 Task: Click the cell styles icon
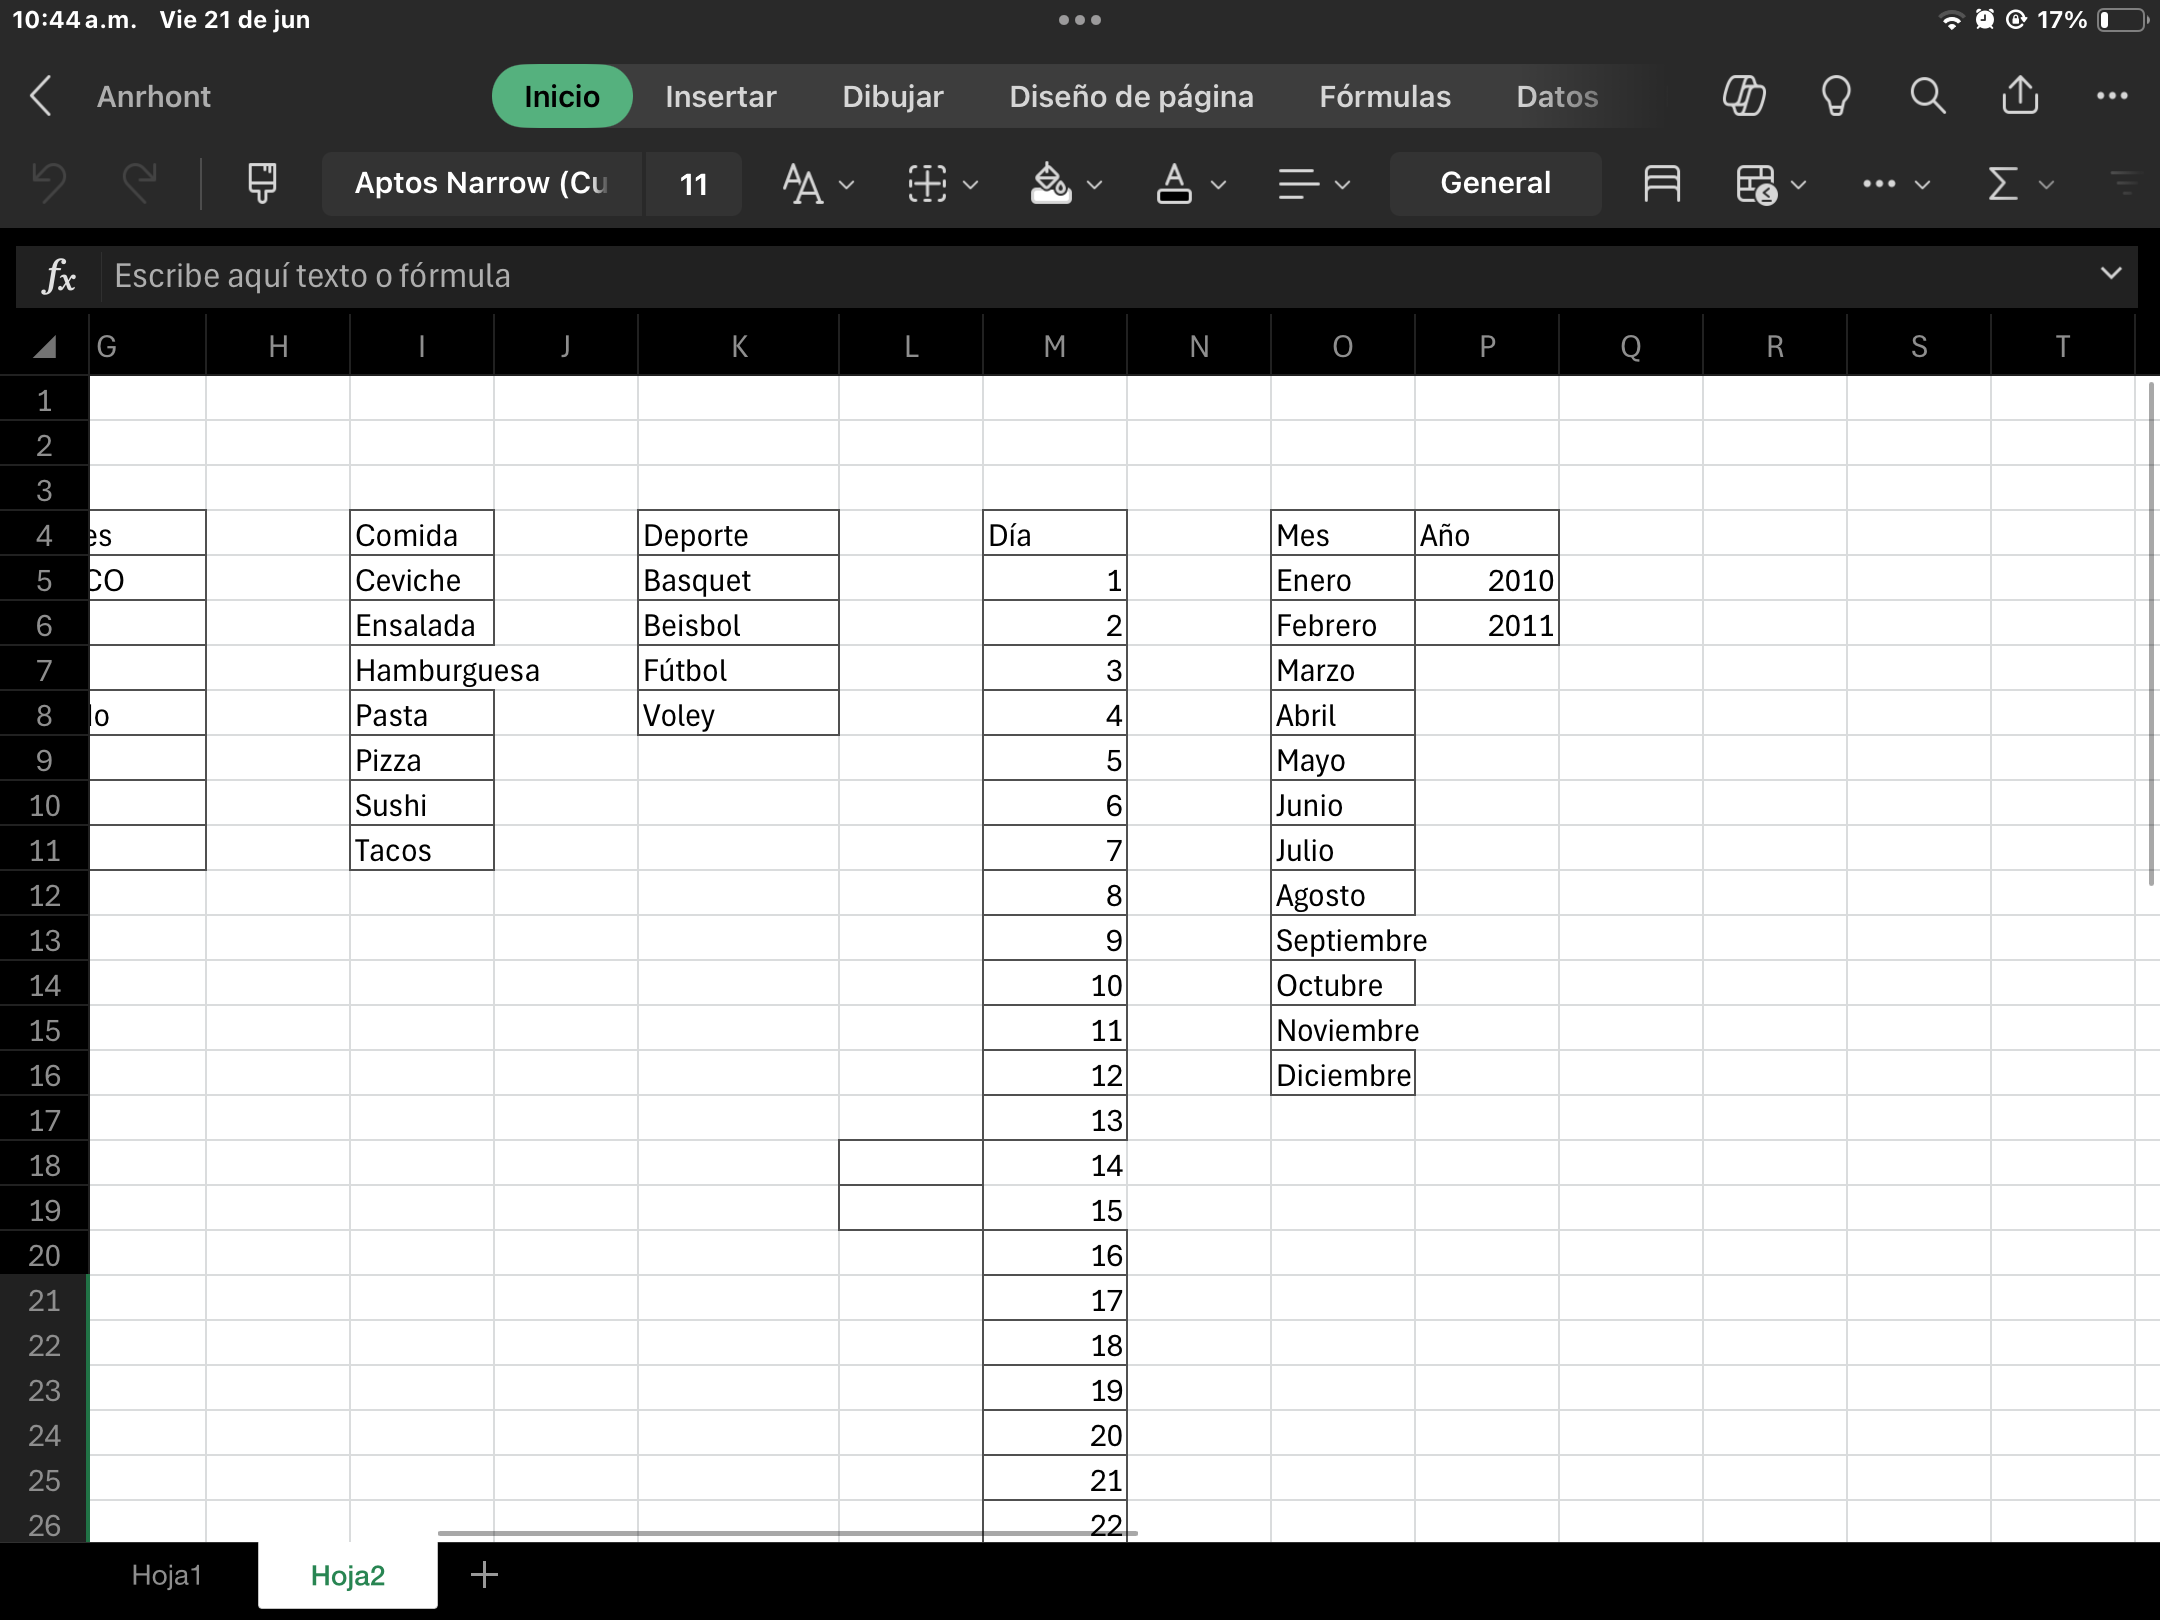pos(1661,184)
